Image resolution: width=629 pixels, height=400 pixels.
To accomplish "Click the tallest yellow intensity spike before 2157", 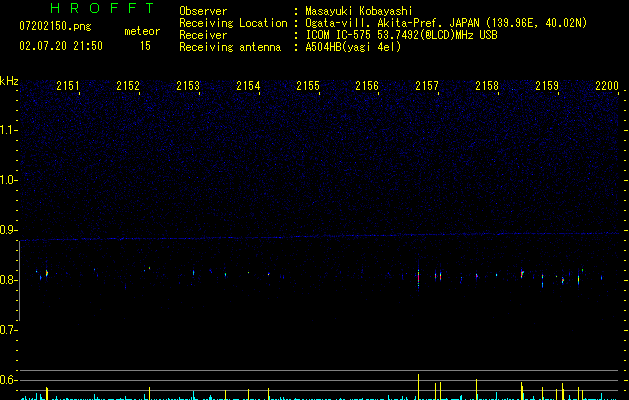I will tap(418, 387).
